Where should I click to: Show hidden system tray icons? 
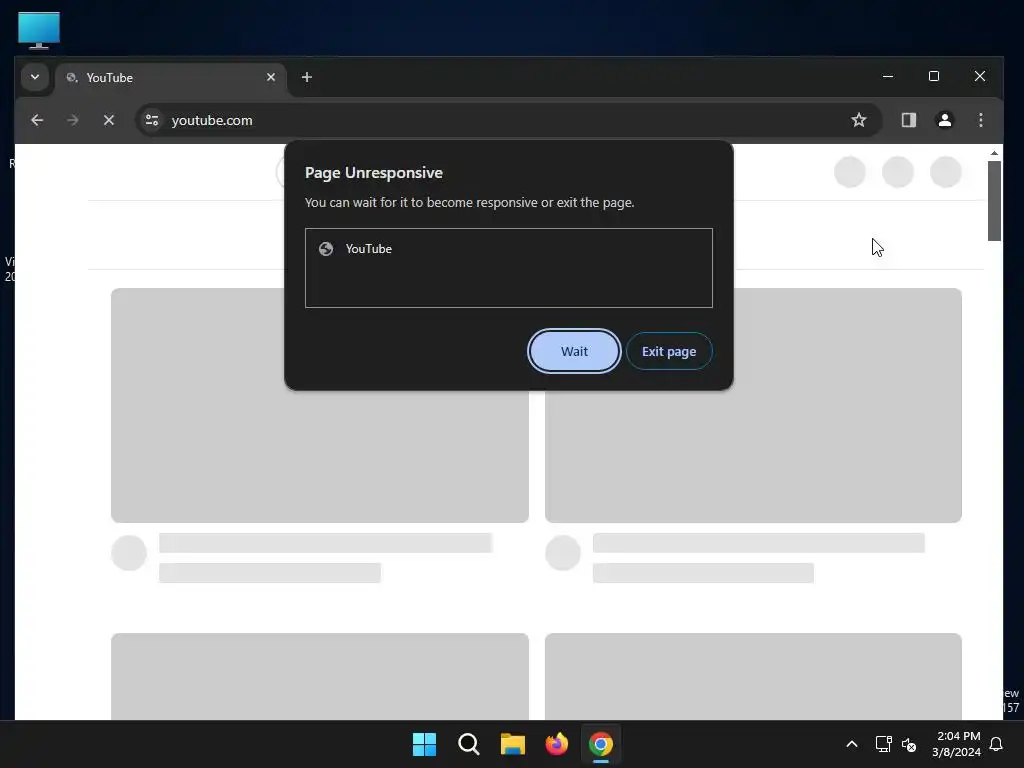click(x=852, y=744)
